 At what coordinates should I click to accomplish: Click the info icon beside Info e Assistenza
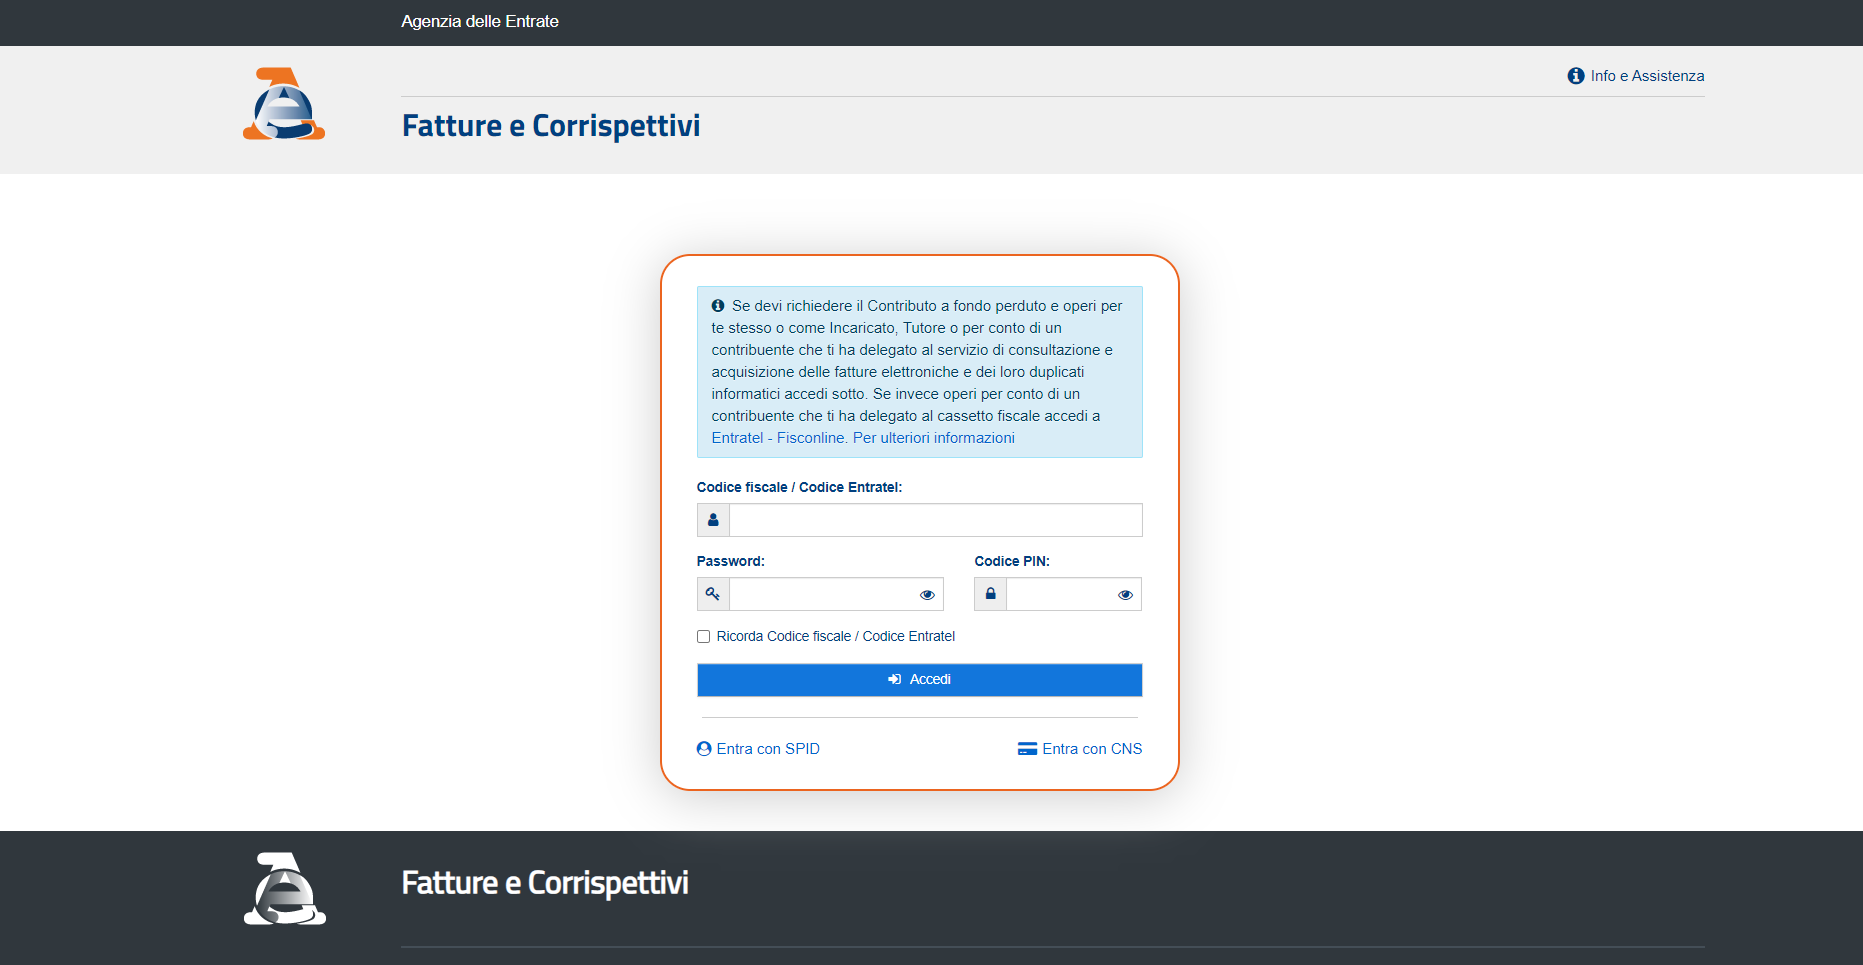click(1576, 76)
